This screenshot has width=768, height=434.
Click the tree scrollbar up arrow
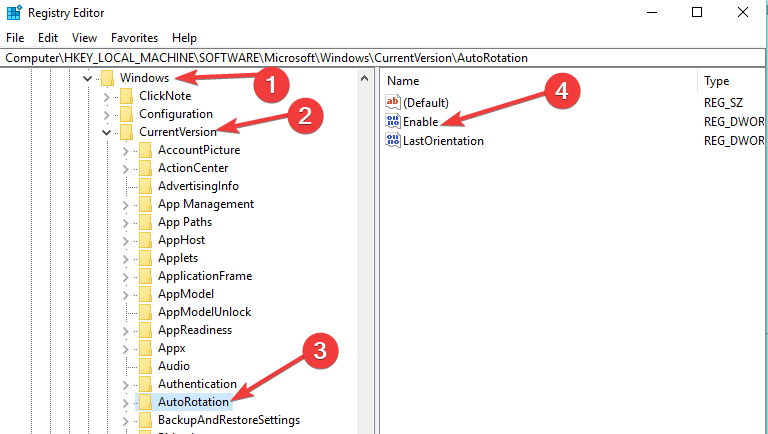point(364,78)
